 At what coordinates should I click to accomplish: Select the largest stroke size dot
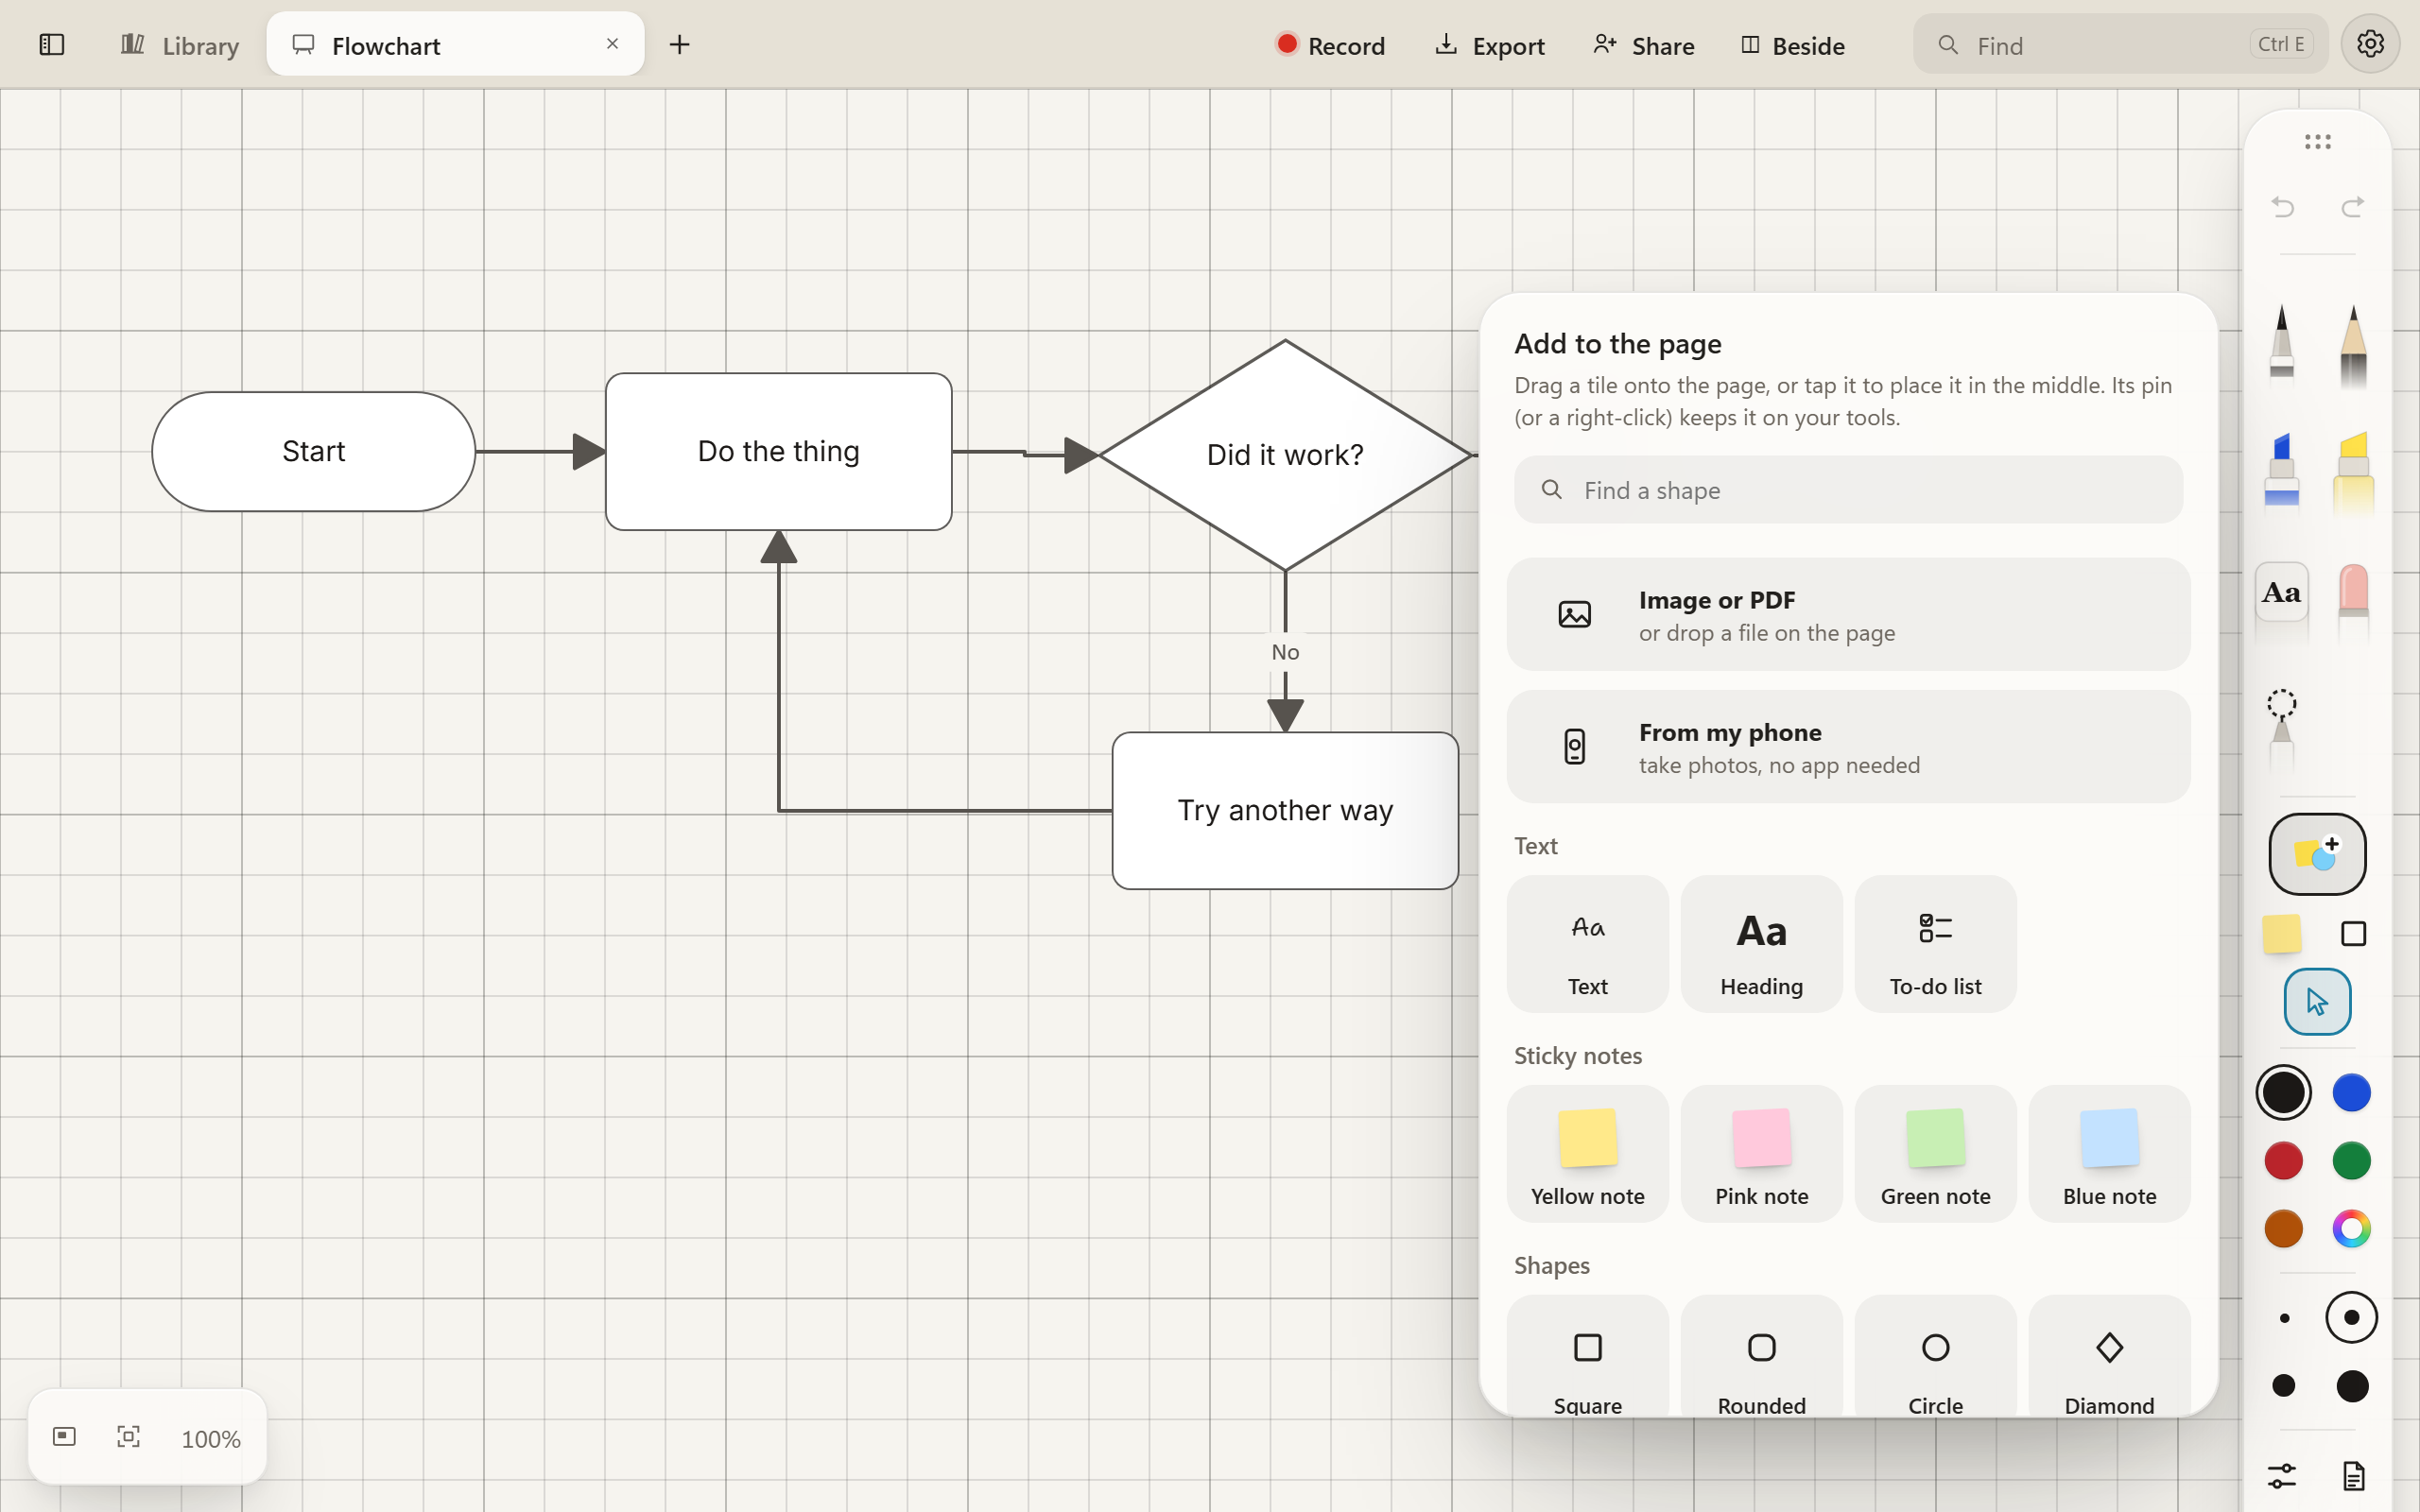[2351, 1386]
